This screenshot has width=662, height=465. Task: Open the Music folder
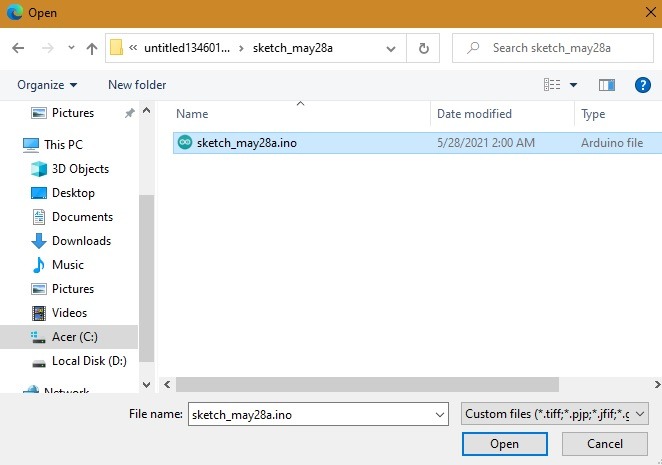point(68,265)
